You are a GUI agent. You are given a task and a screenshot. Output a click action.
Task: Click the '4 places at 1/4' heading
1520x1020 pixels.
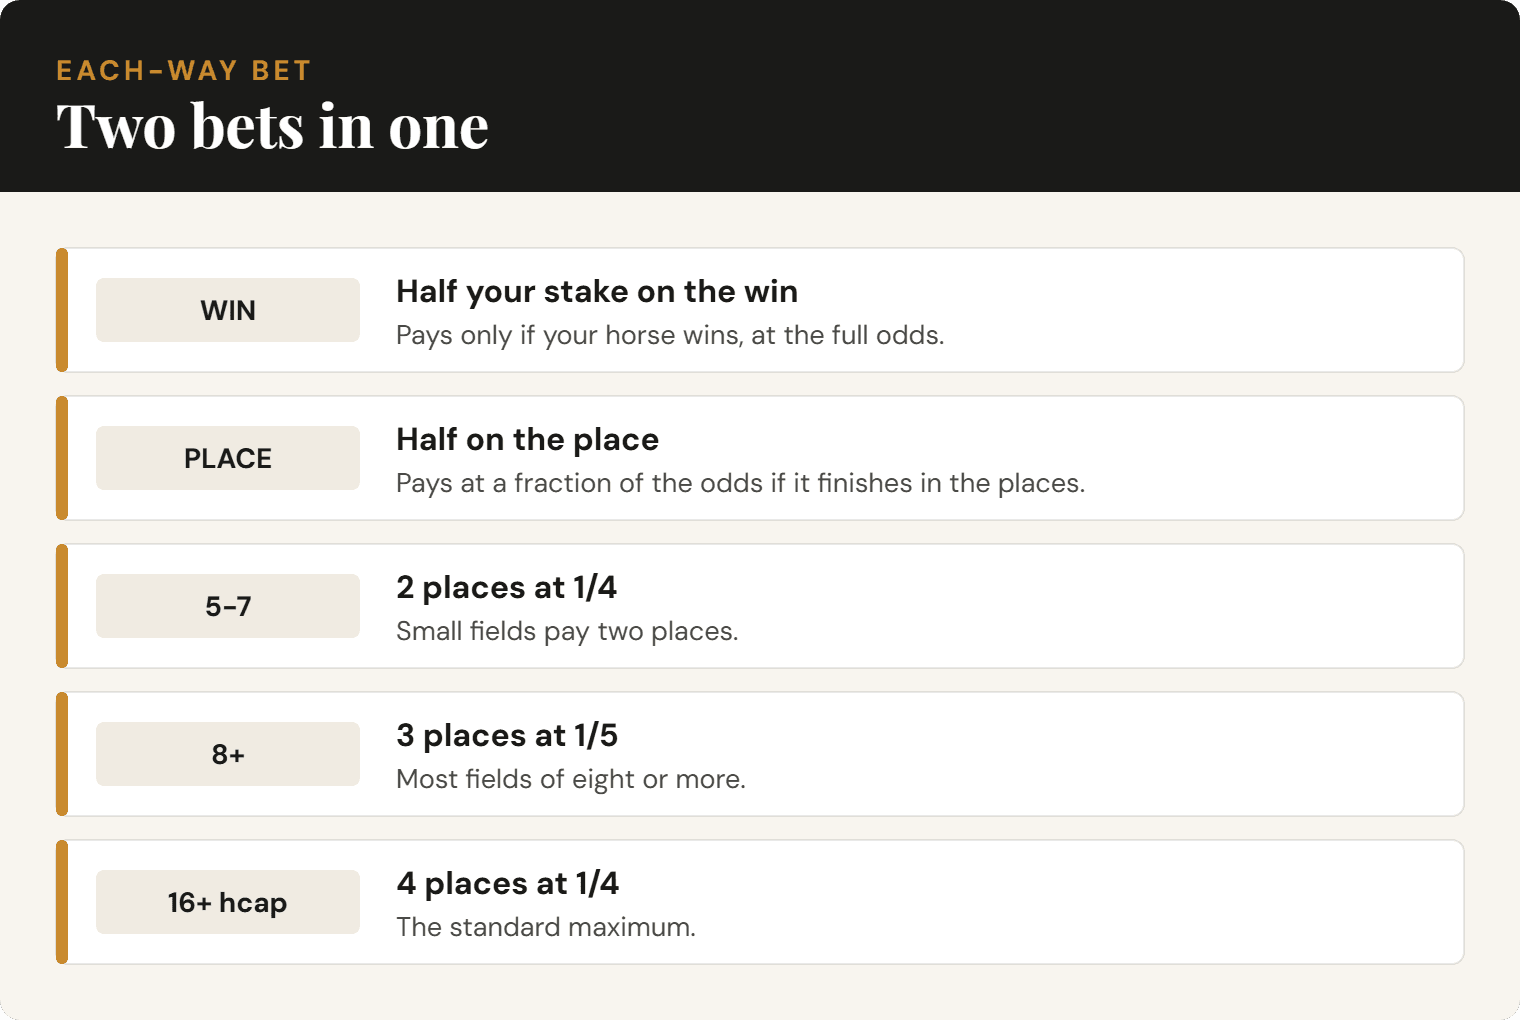tap(508, 883)
